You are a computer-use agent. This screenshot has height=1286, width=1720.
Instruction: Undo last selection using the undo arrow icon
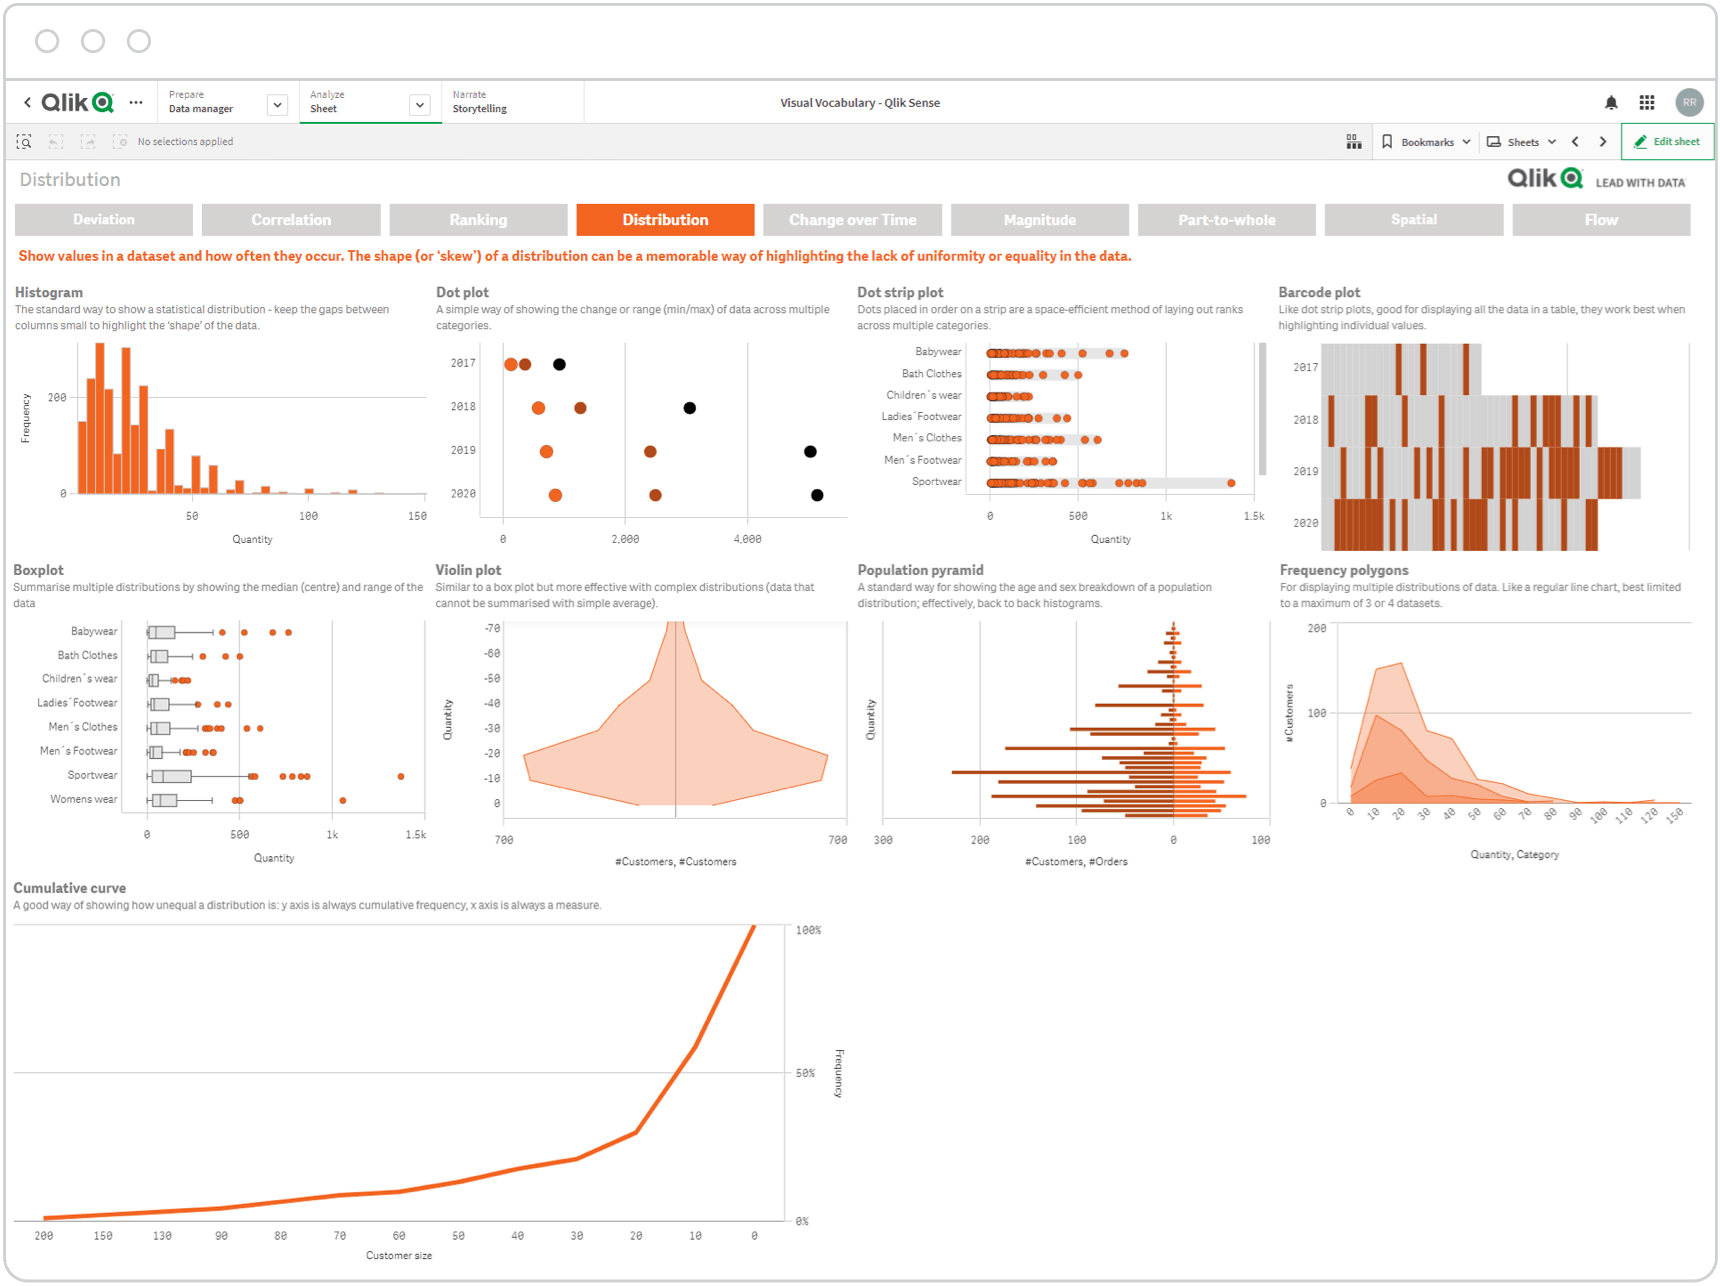[56, 141]
